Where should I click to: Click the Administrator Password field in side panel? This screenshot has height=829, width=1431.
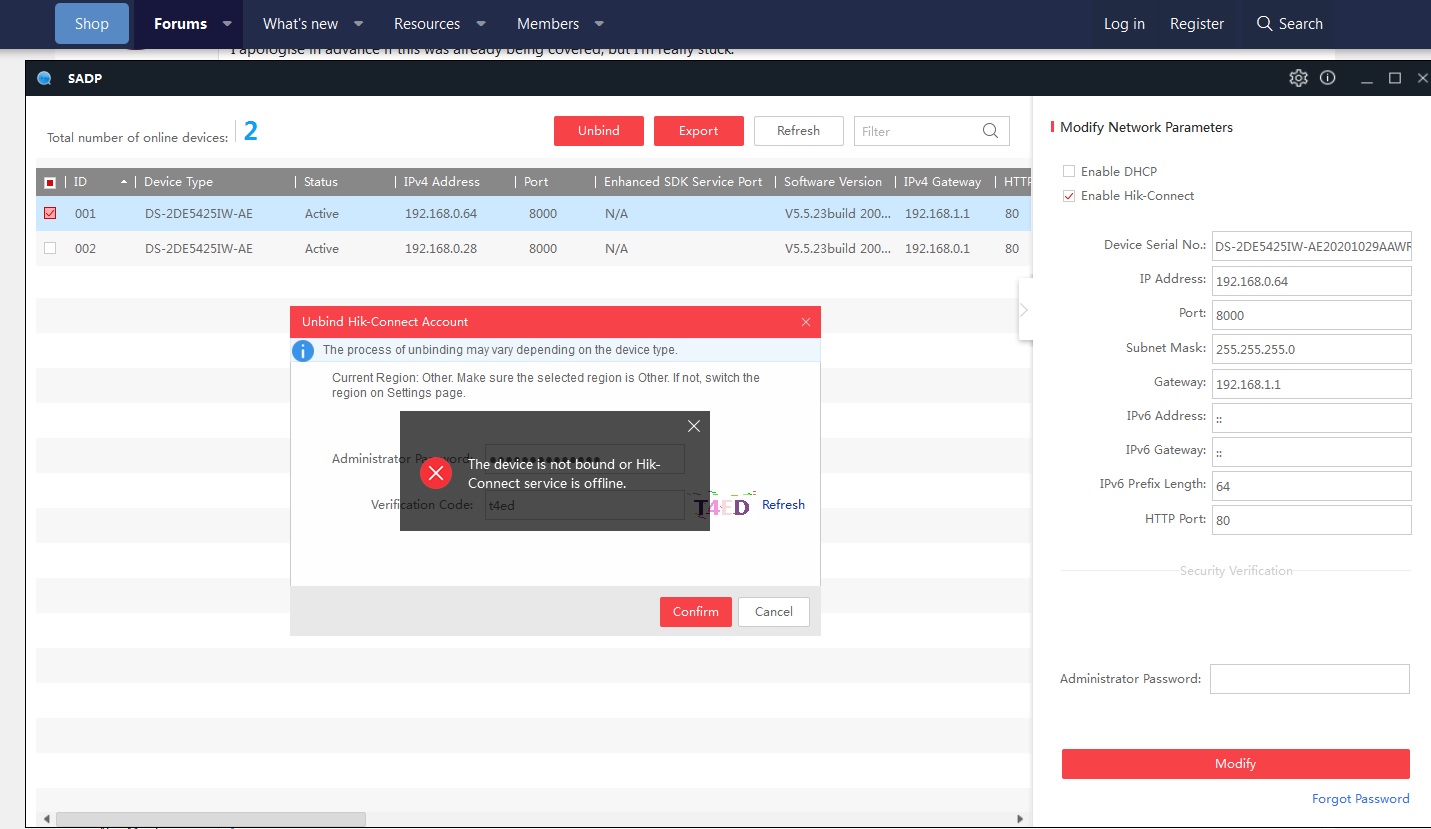coord(1309,679)
